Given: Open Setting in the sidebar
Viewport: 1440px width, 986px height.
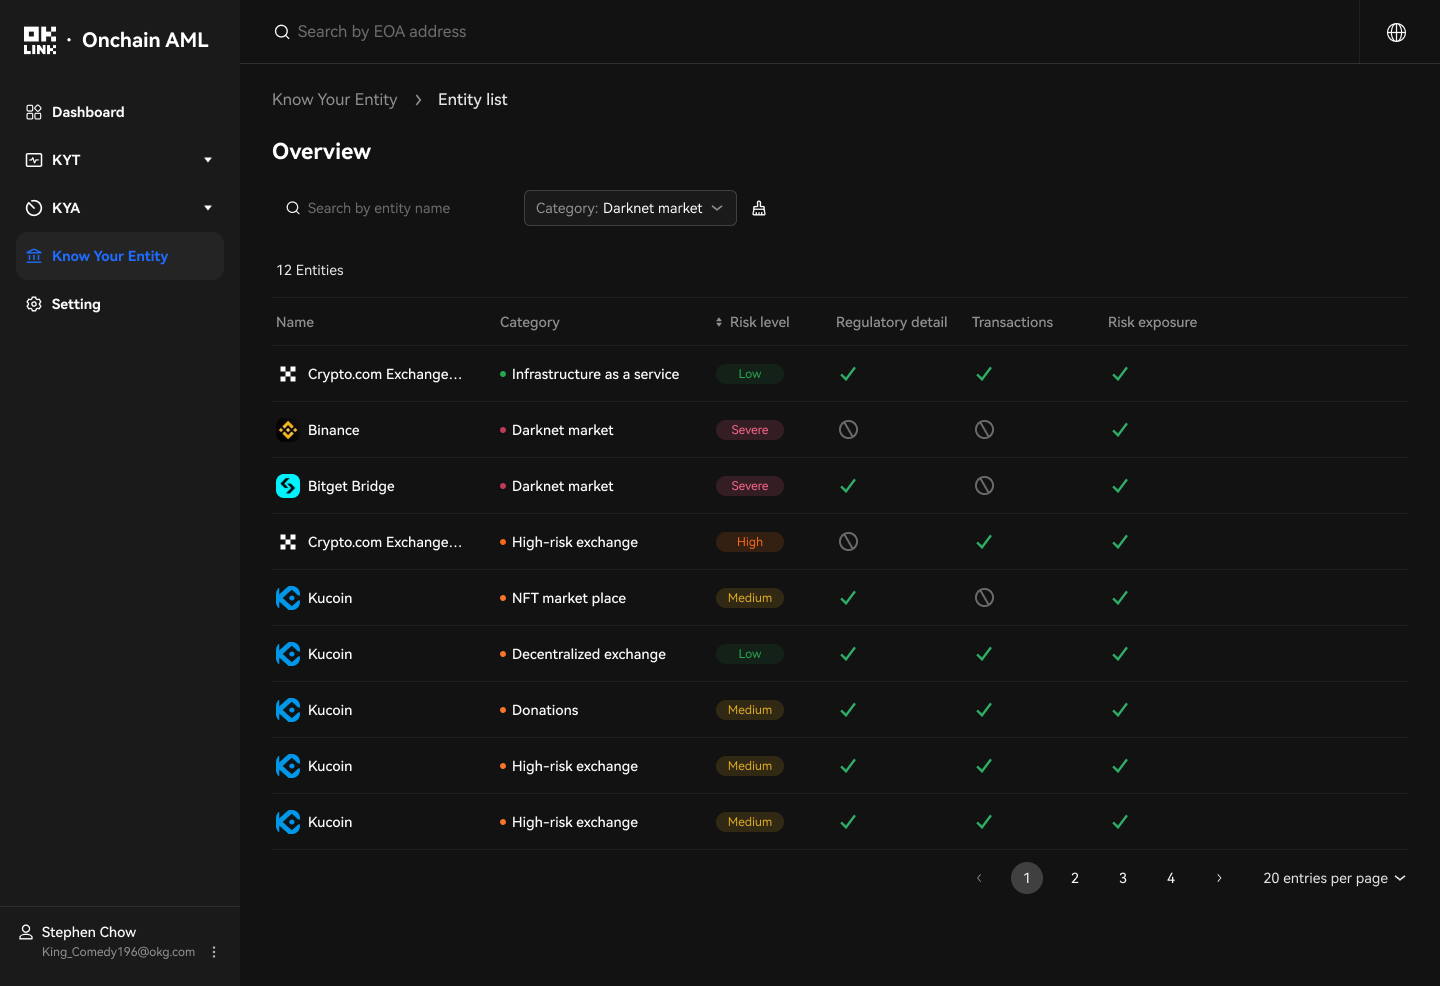Looking at the screenshot, I should (76, 304).
